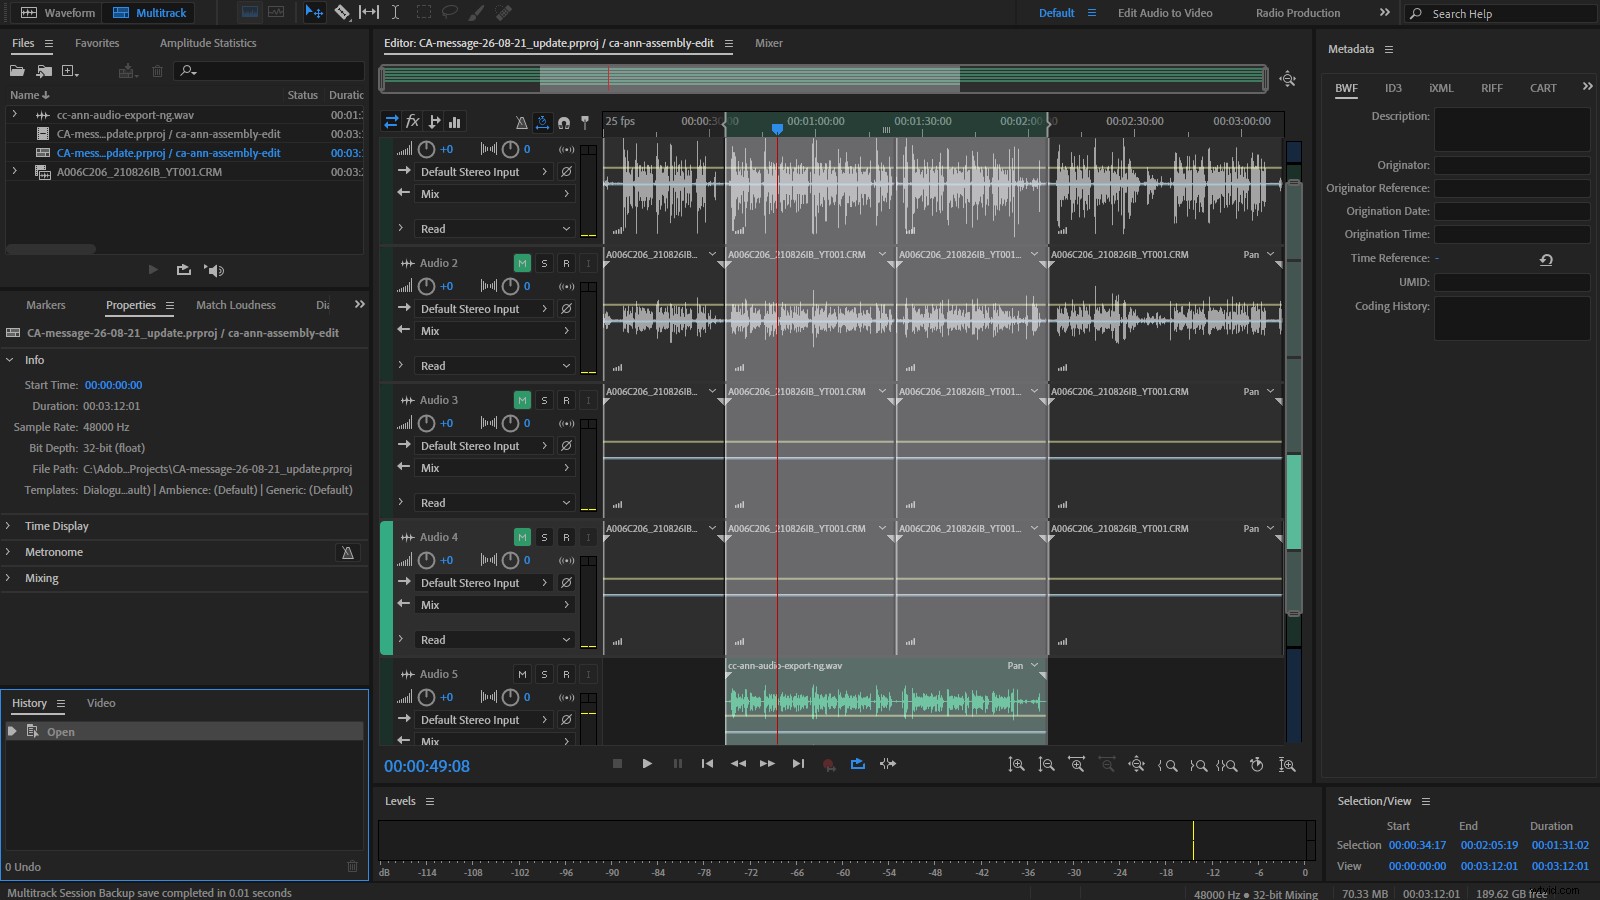Select the Razor tool

(x=343, y=13)
